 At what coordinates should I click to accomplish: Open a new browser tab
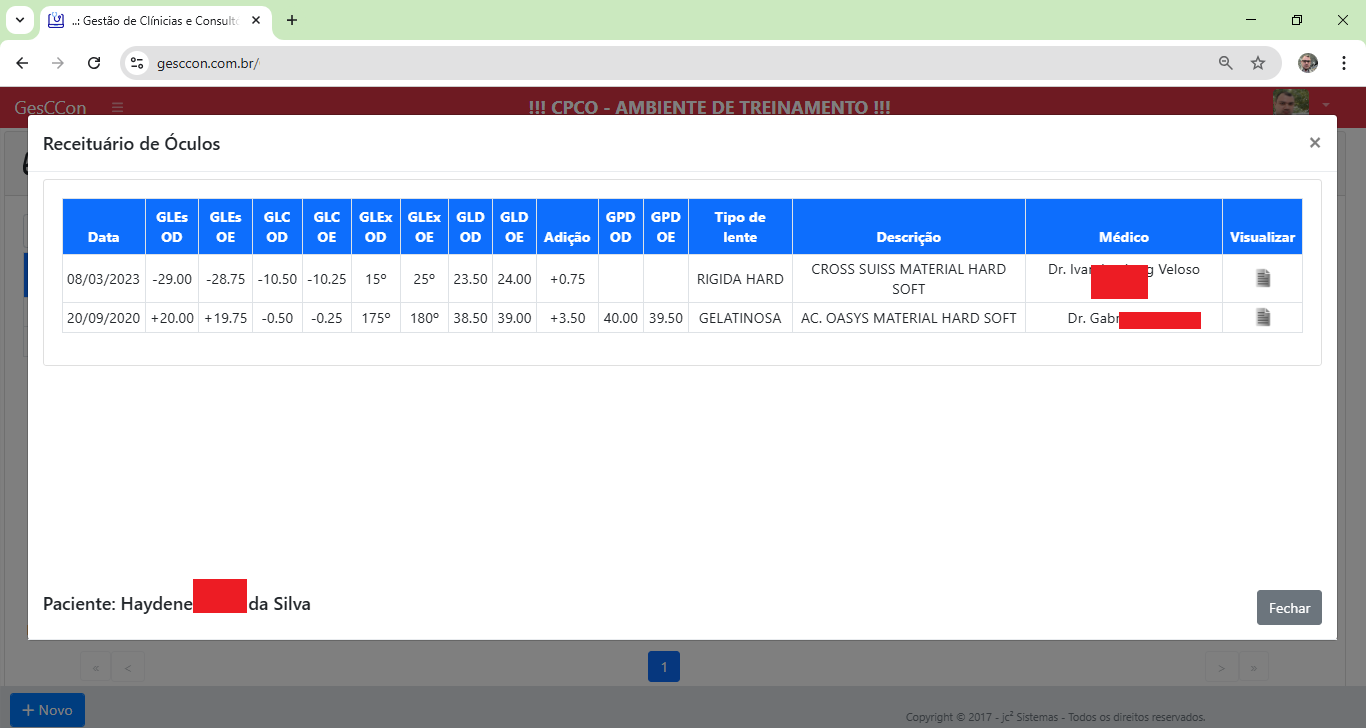coord(292,20)
